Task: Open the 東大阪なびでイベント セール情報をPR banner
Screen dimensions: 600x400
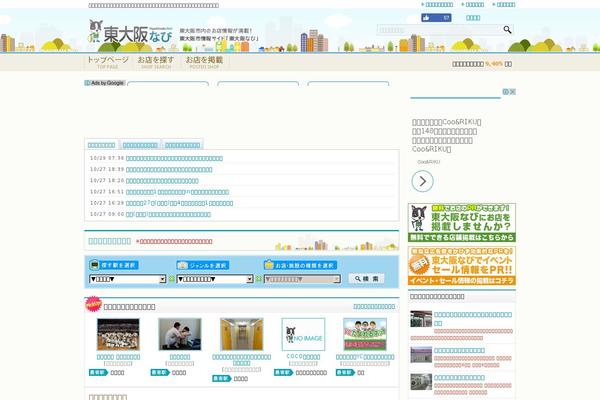Action: point(462,266)
